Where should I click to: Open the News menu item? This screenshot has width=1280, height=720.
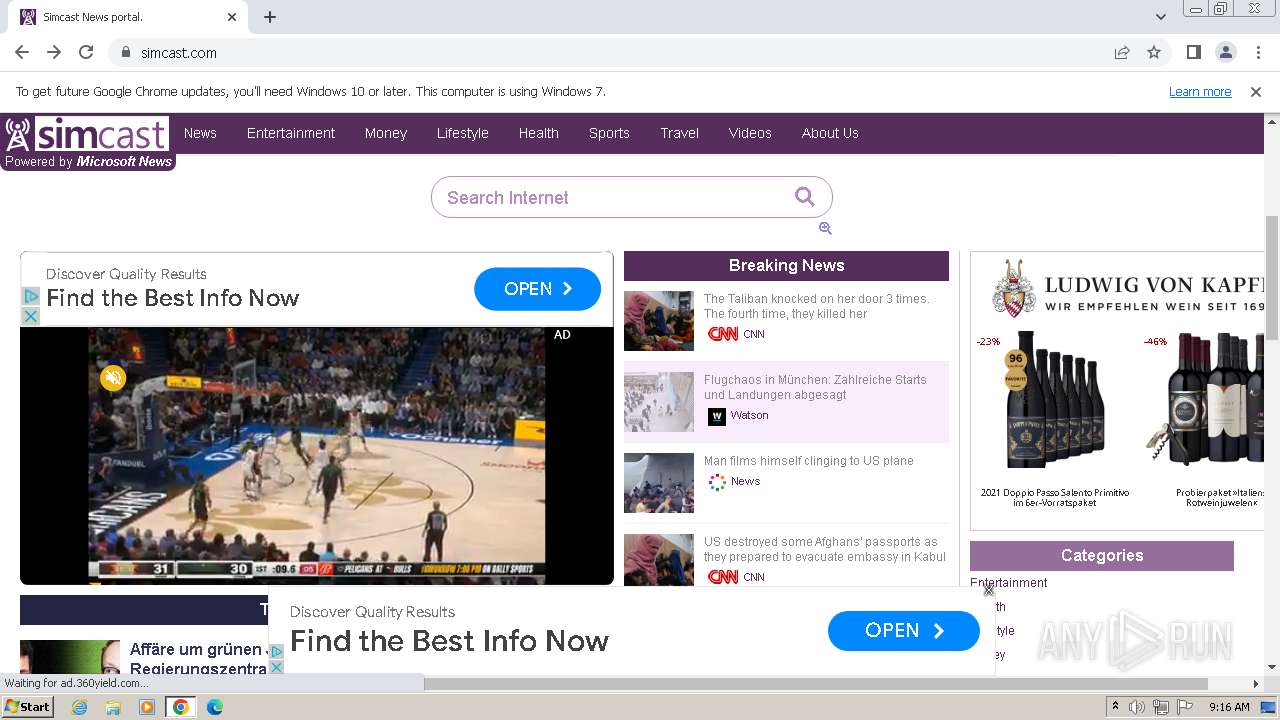(x=200, y=133)
